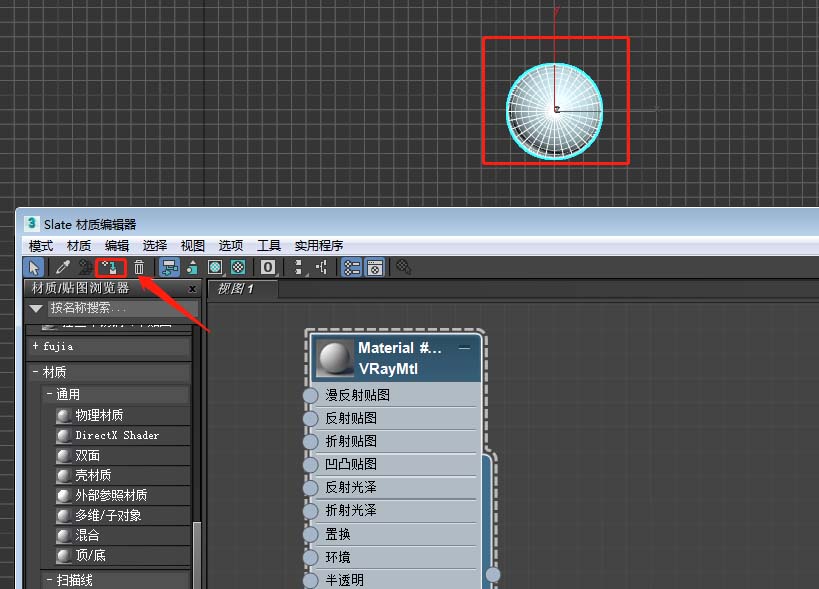The height and width of the screenshot is (589, 819).
Task: Click the search dropdown arrow above the browser list
Action: click(x=38, y=307)
